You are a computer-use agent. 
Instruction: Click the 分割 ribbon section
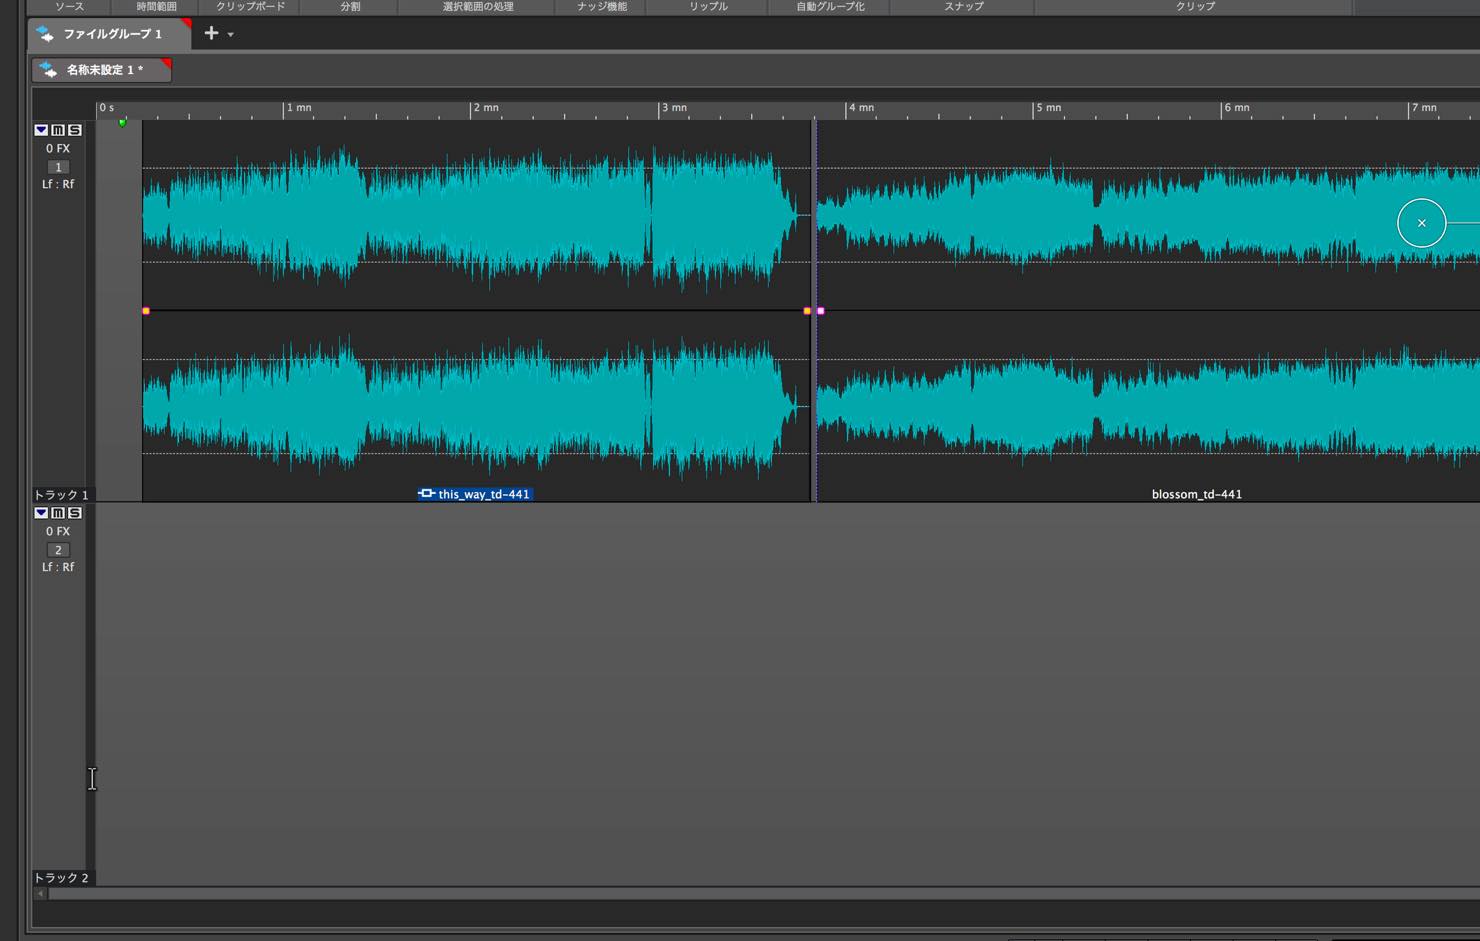350,6
